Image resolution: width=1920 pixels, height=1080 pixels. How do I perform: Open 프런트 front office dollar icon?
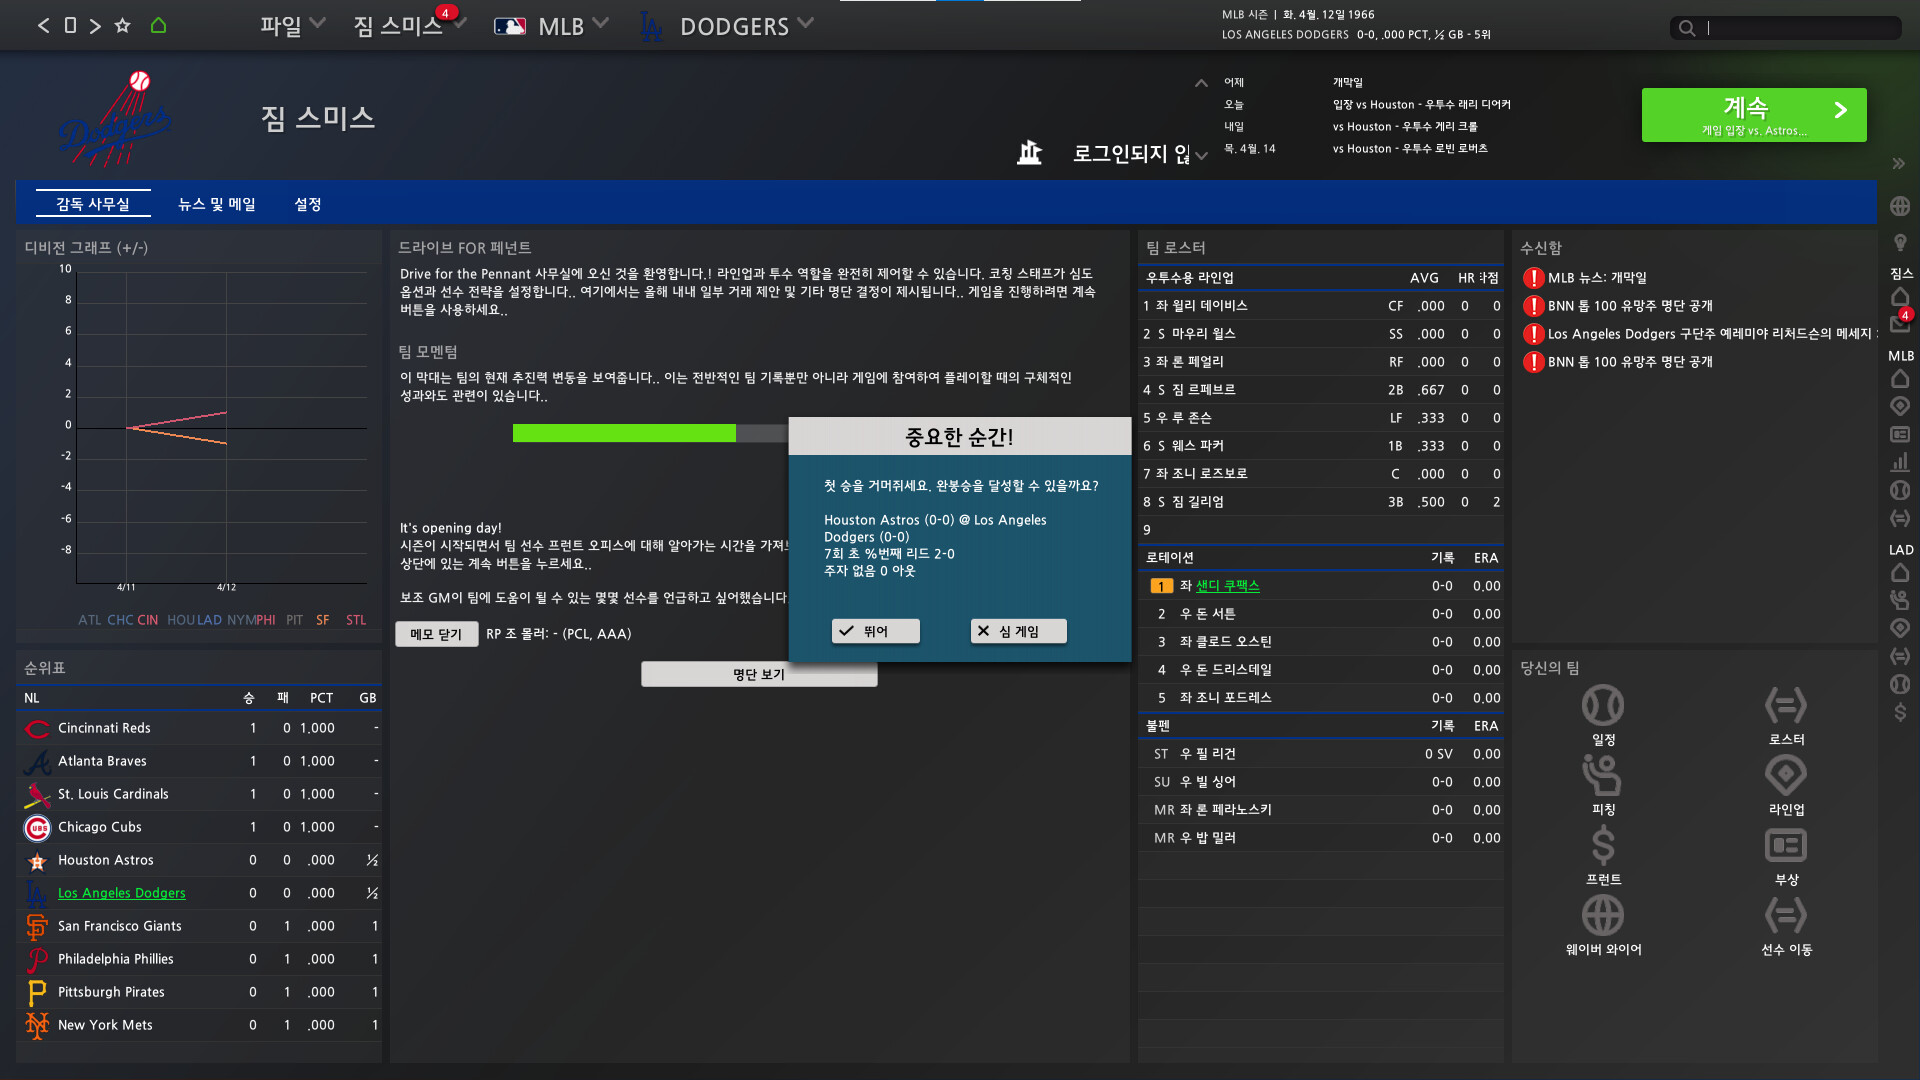(1603, 846)
